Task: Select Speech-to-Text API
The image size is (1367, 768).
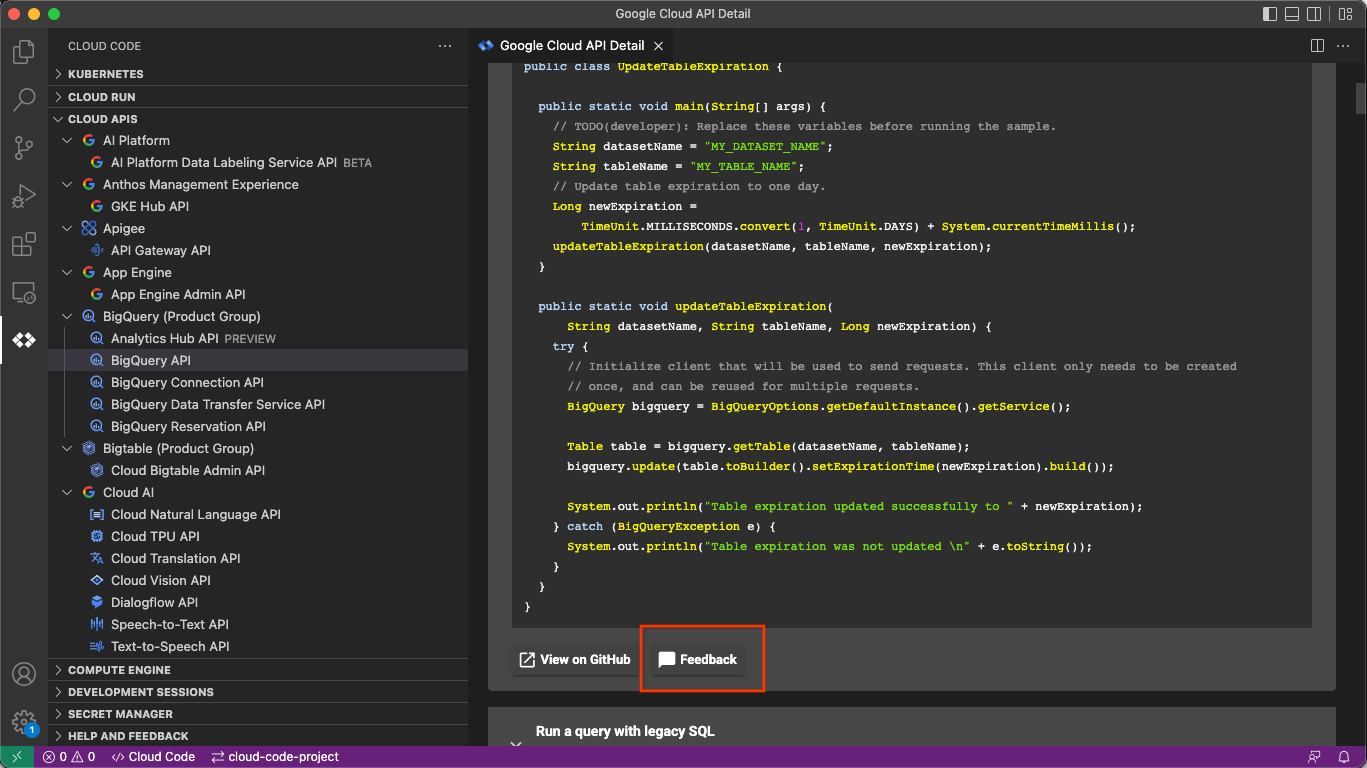Action: [258, 624]
